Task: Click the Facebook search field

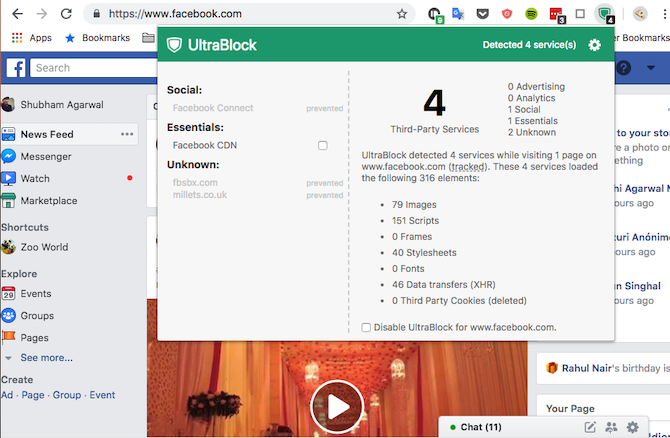Action: [x=94, y=68]
